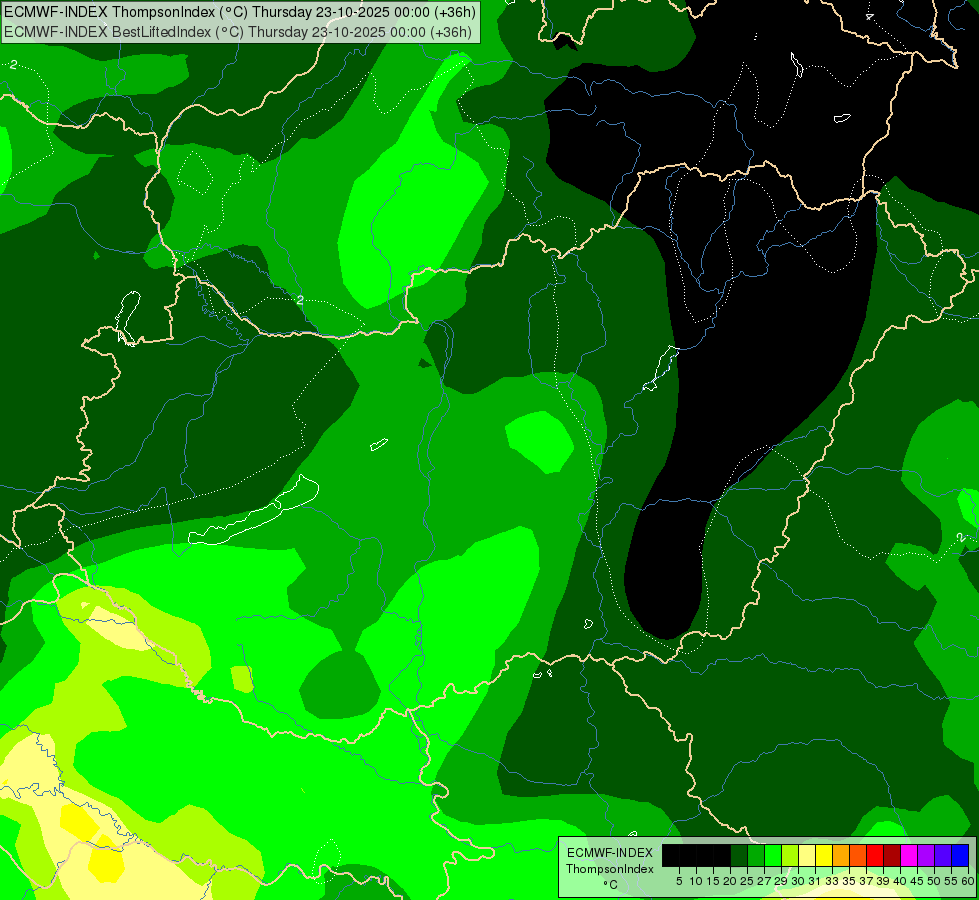Screen dimensions: 979x900
Task: Click the dark red 39-40 legend swatch
Action: [x=892, y=856]
